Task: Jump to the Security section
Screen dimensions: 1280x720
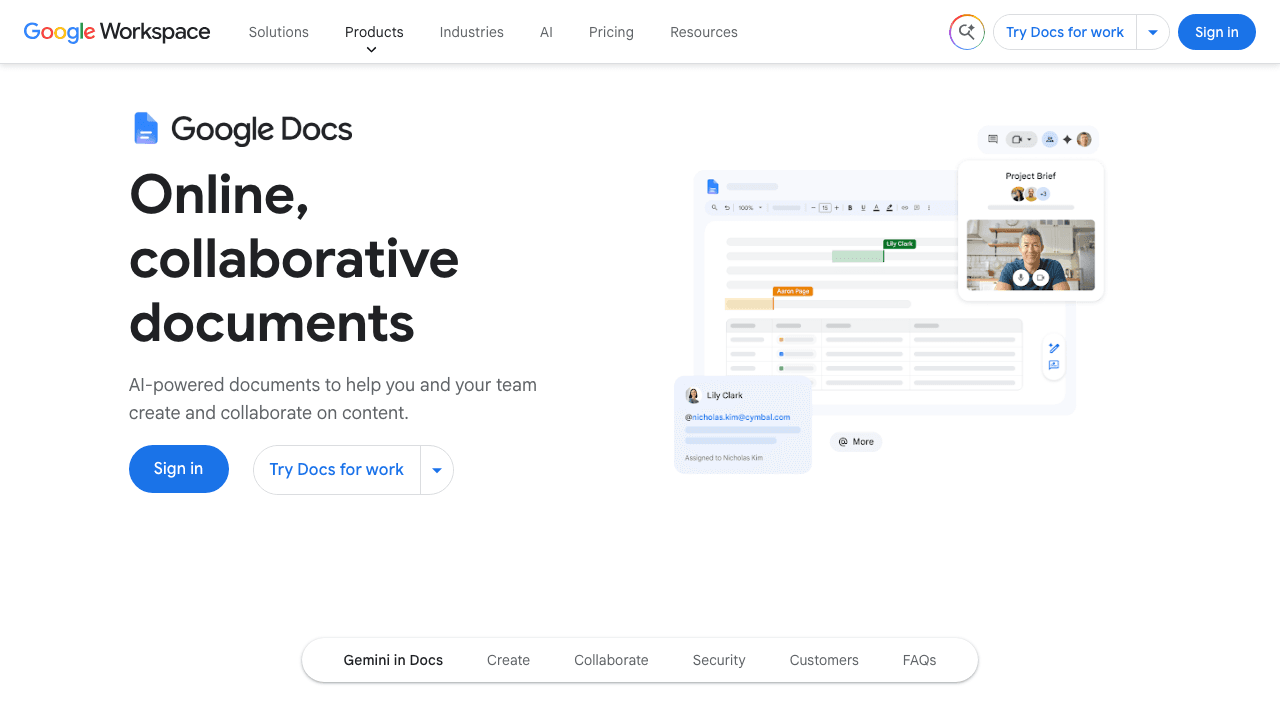Action: tap(719, 660)
